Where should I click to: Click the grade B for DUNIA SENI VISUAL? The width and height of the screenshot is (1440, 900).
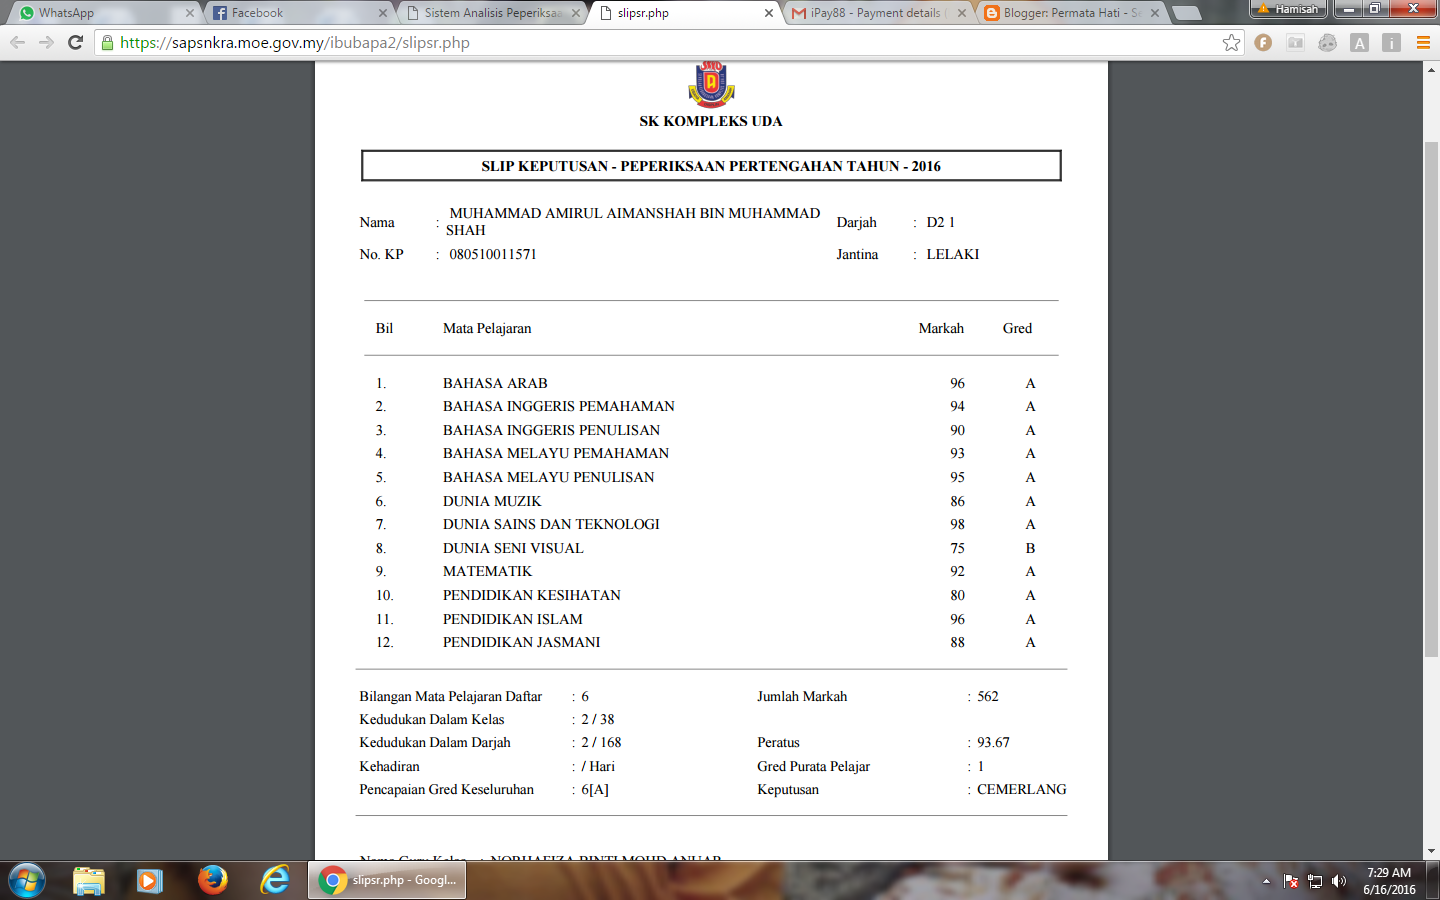pos(1030,548)
